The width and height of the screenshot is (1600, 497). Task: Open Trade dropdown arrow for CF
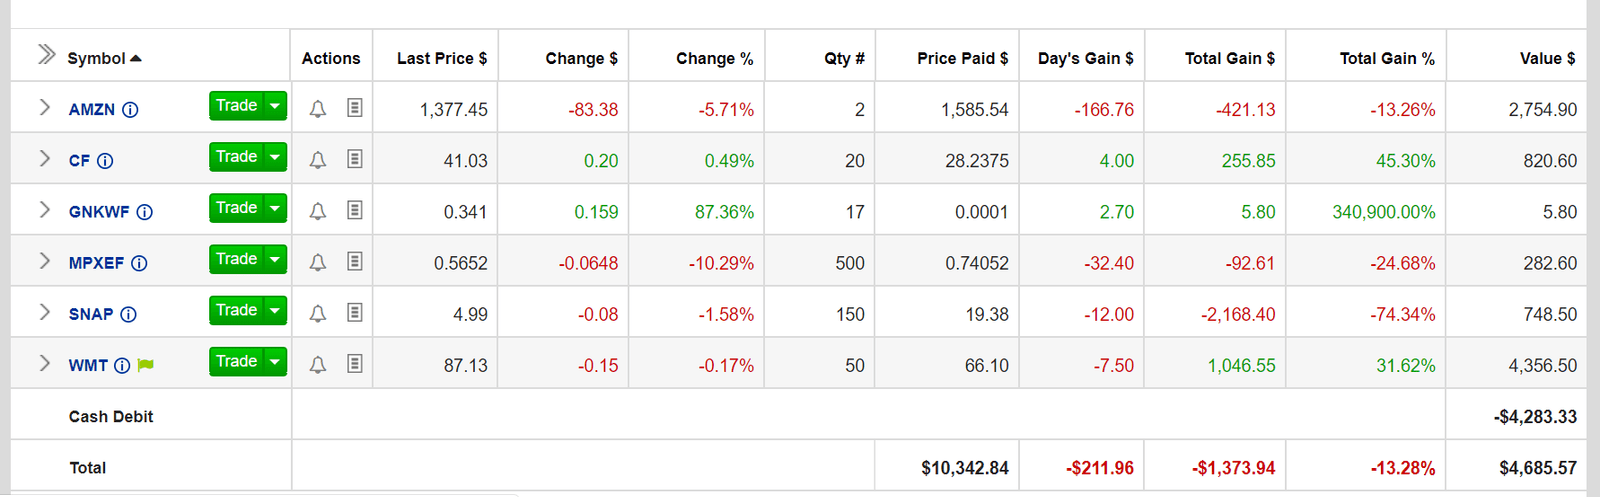point(275,157)
